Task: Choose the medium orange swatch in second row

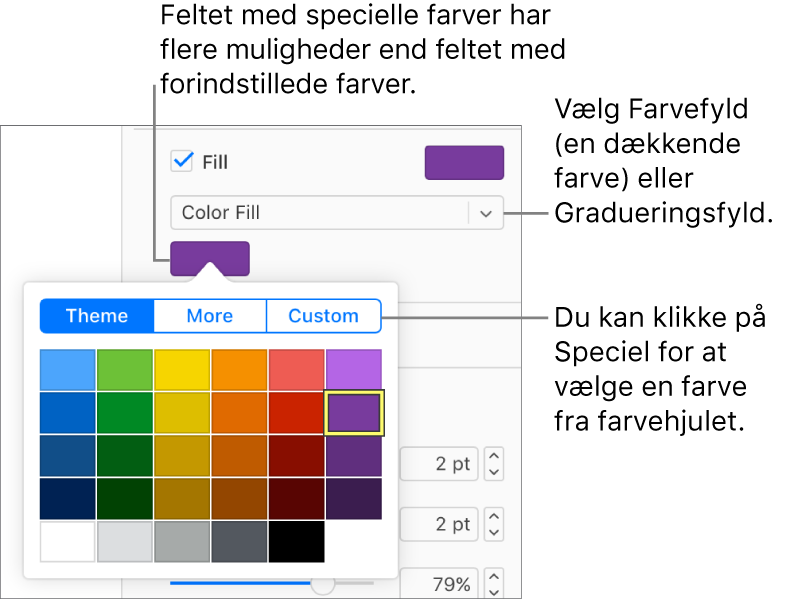Action: (x=239, y=413)
